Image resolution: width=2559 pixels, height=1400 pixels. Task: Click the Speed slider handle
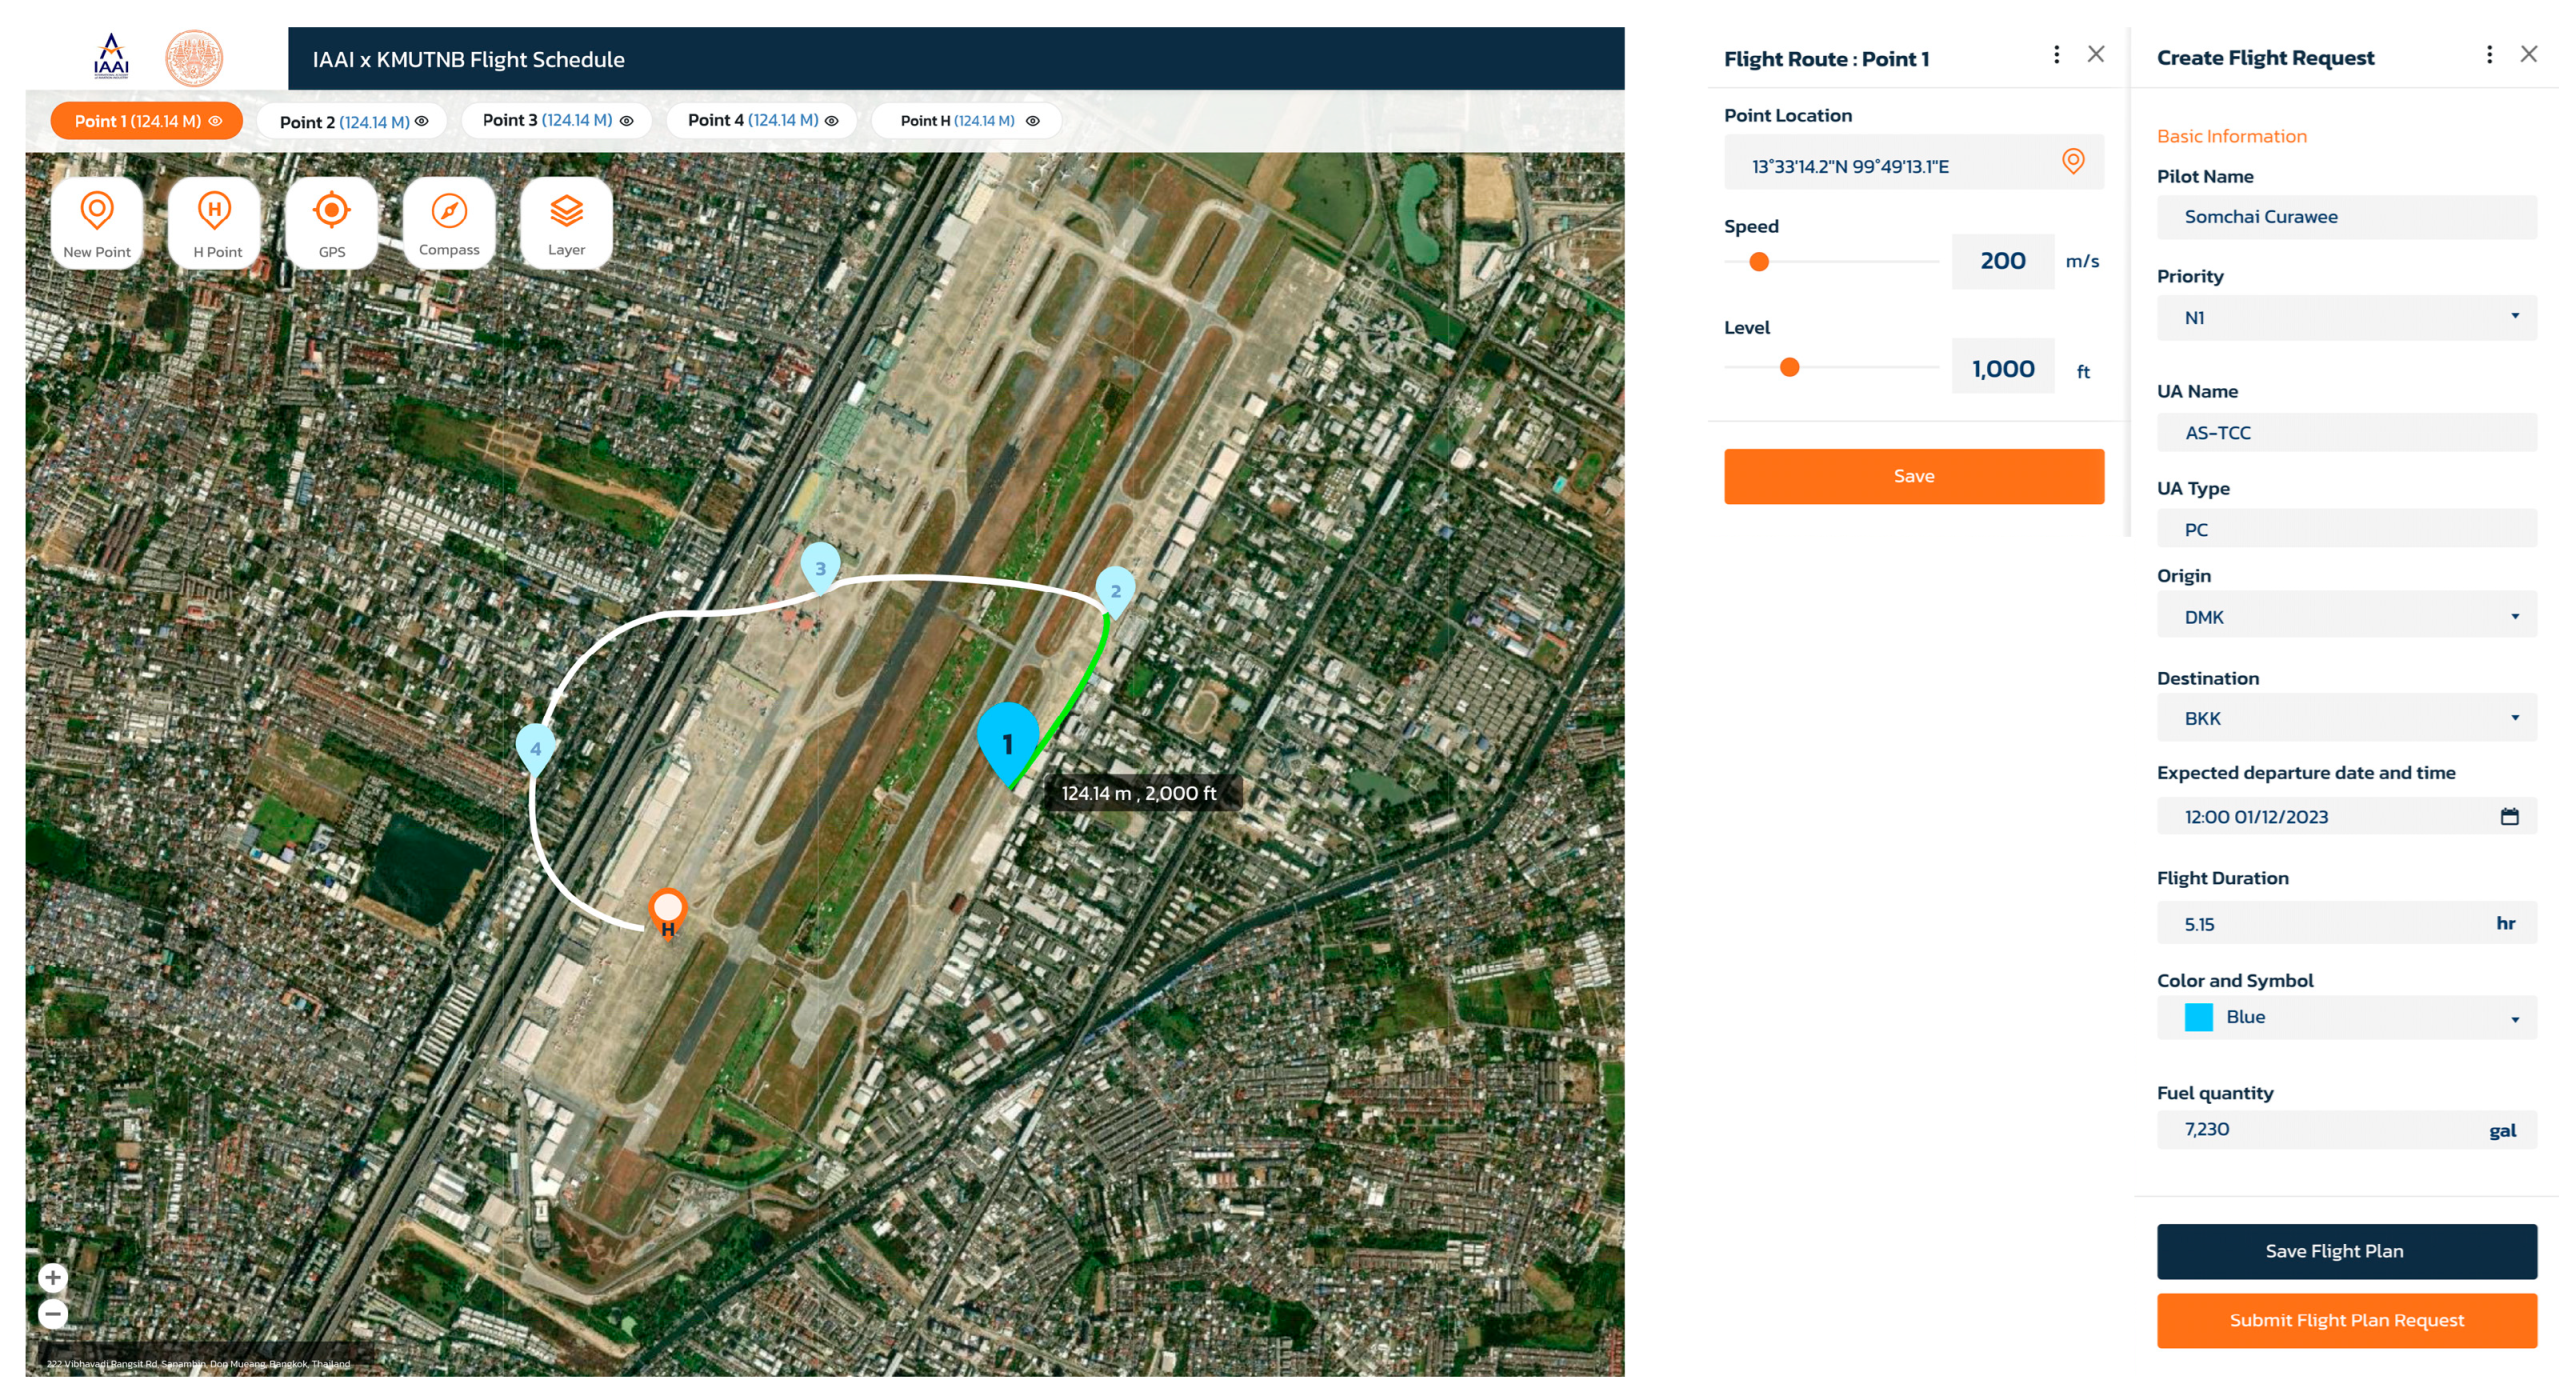tap(1759, 262)
